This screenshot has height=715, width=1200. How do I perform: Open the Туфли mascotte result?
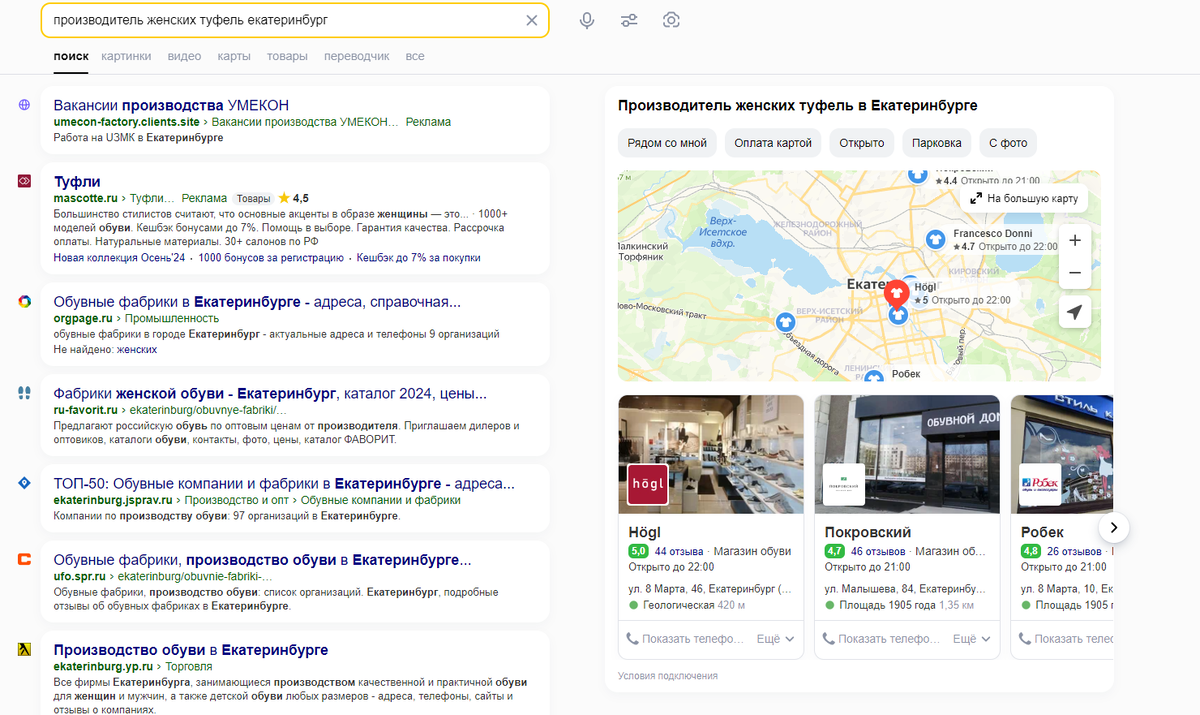77,181
